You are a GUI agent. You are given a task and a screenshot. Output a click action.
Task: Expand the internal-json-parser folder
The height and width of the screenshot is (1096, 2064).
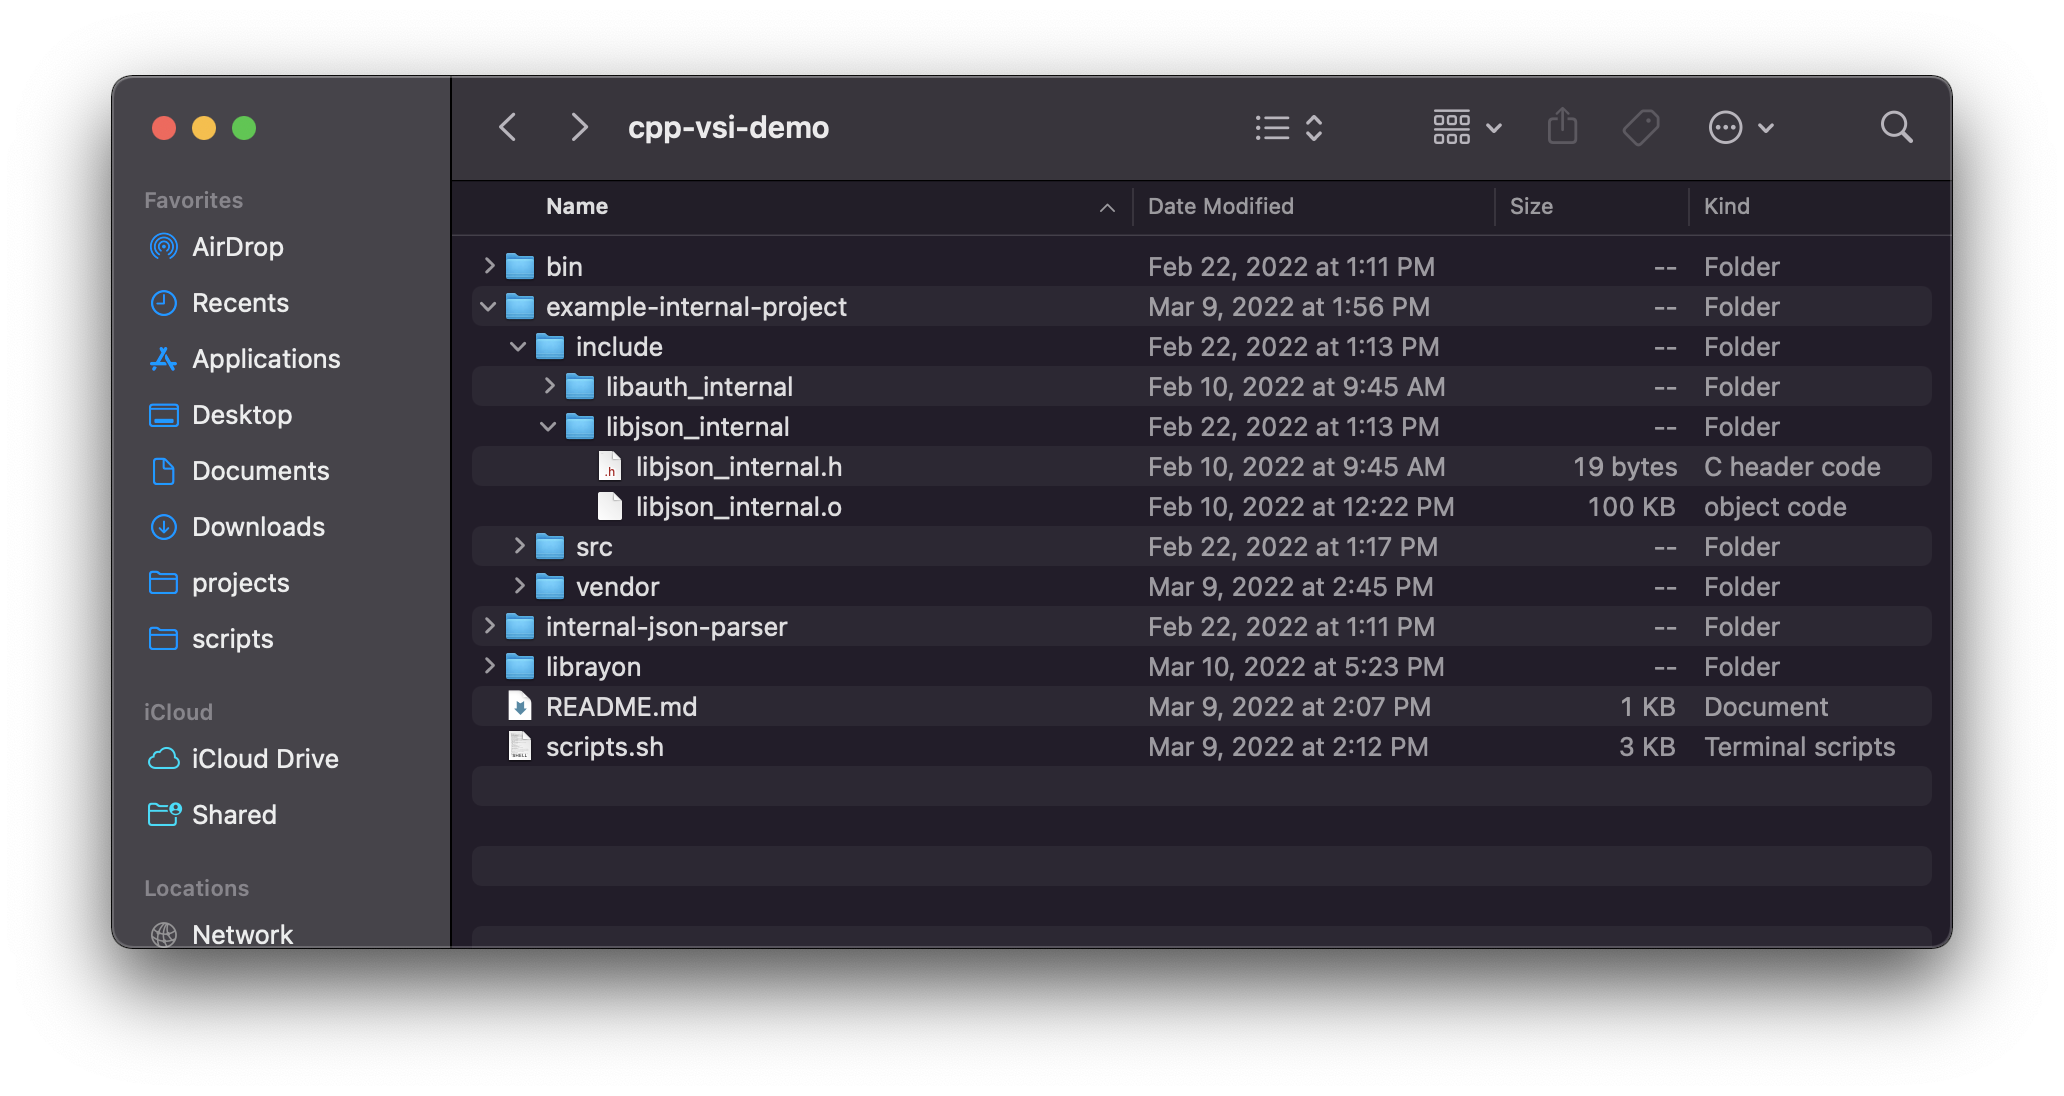489,626
